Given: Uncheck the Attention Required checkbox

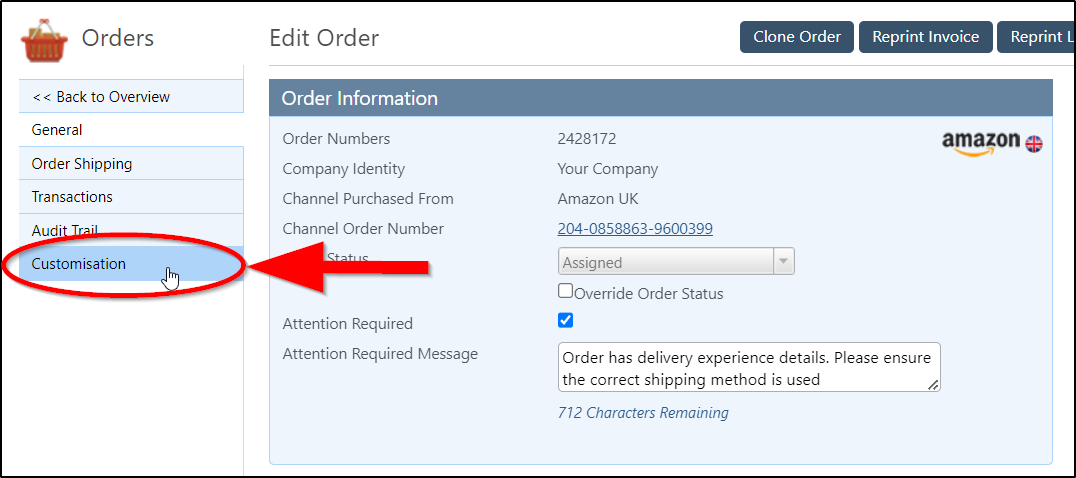Looking at the screenshot, I should (565, 320).
